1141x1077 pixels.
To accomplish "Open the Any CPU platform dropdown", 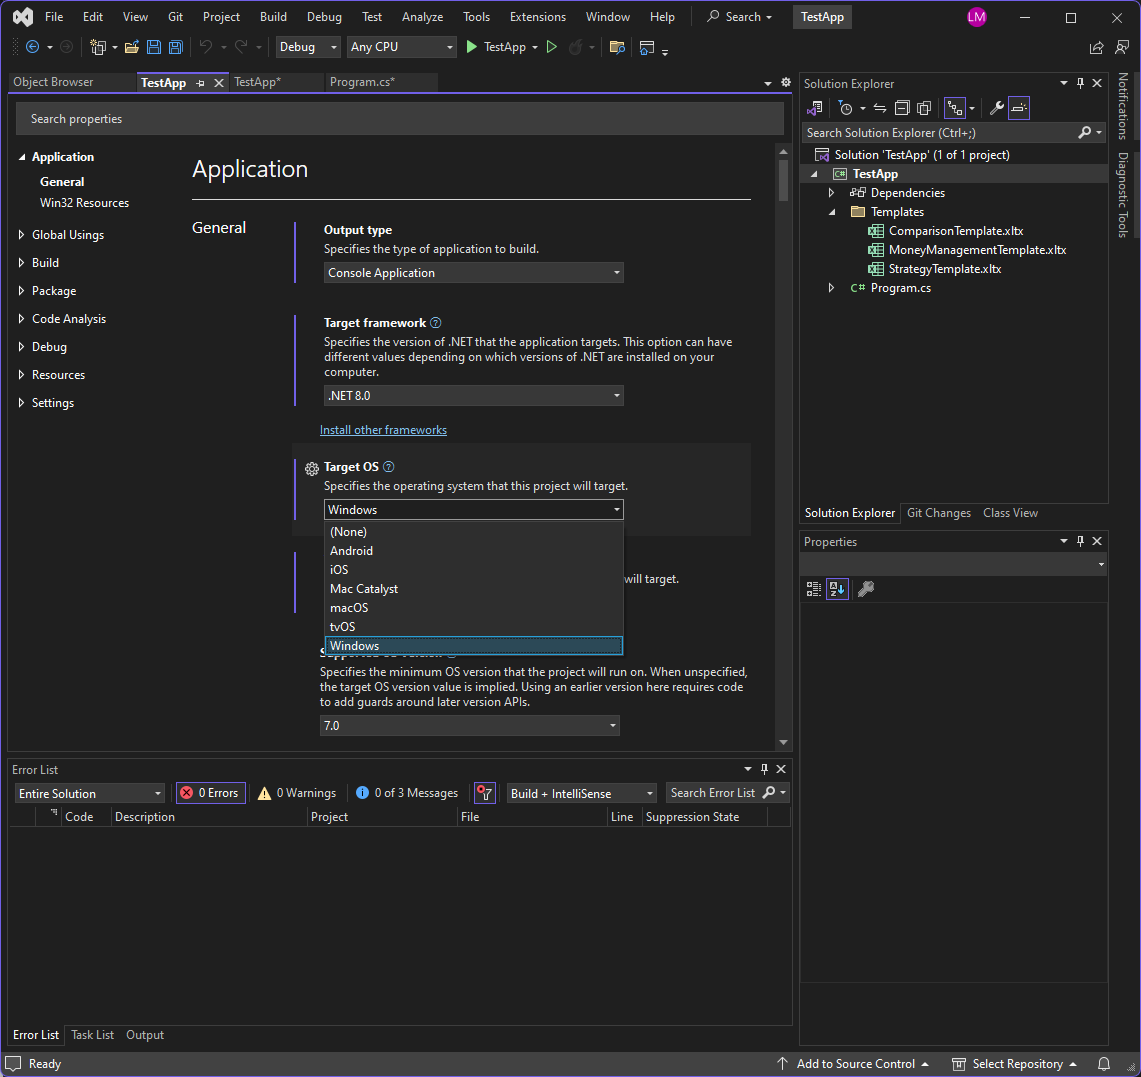I will [x=402, y=47].
